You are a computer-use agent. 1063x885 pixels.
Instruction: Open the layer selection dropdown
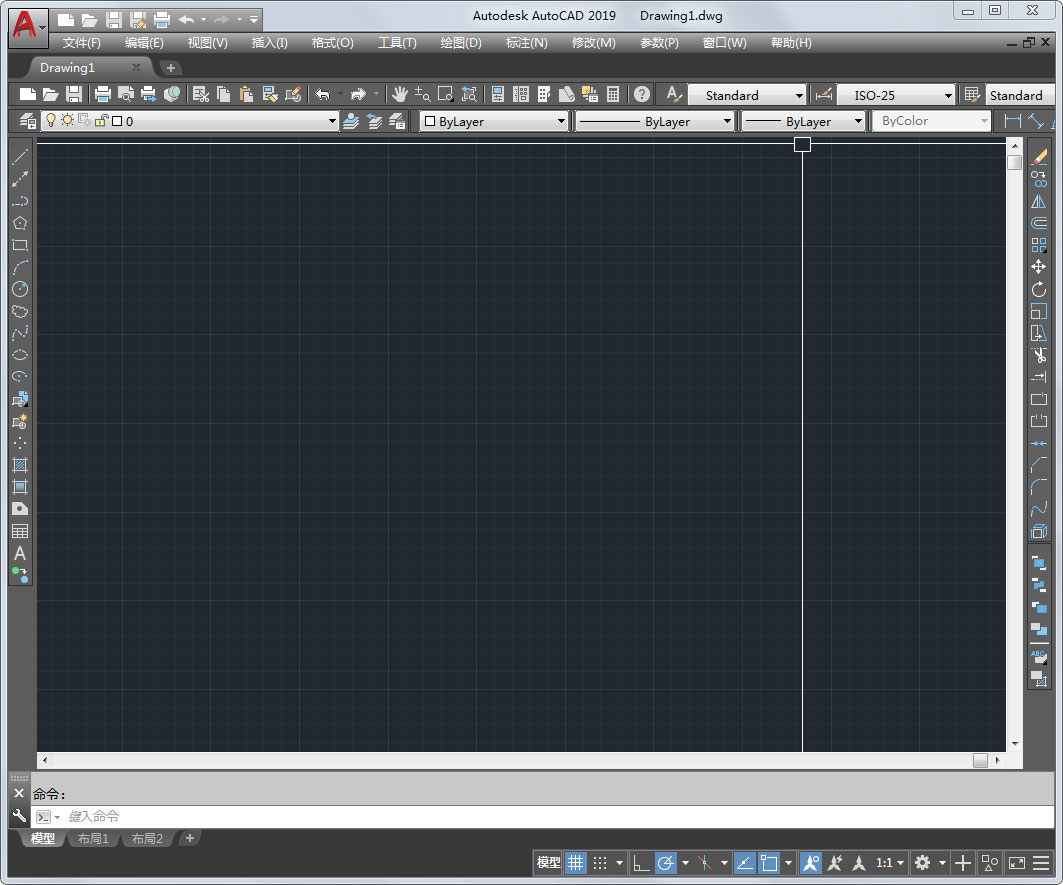coord(330,120)
